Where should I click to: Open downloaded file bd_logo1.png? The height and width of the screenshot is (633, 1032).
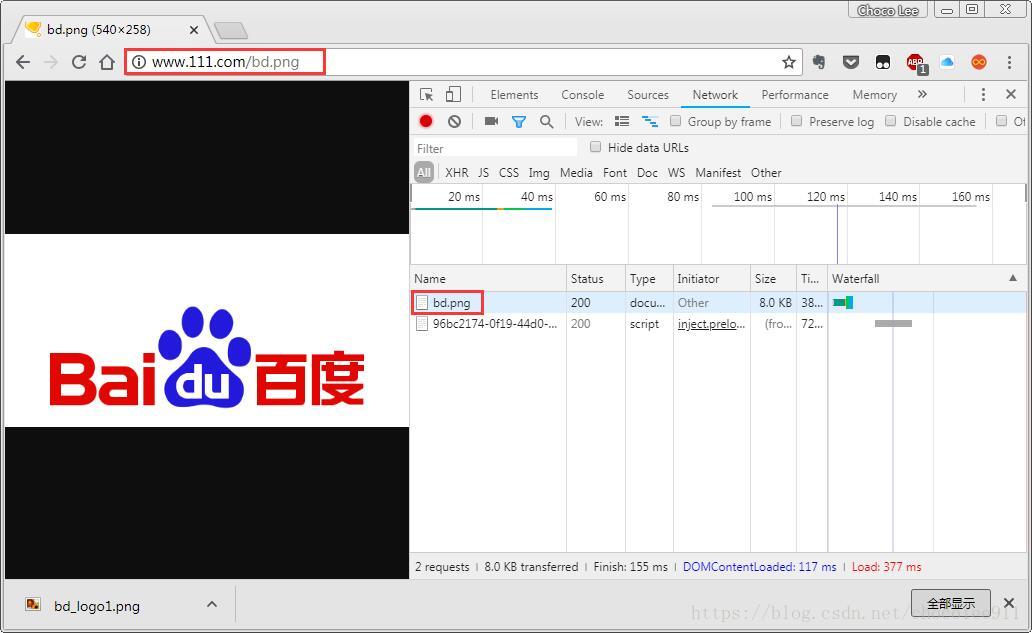pyautogui.click(x=97, y=606)
